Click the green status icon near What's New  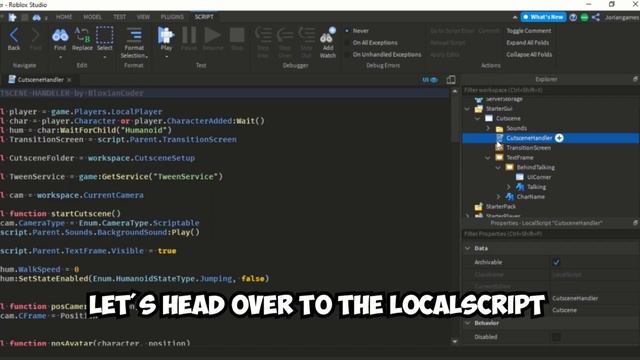(584, 17)
